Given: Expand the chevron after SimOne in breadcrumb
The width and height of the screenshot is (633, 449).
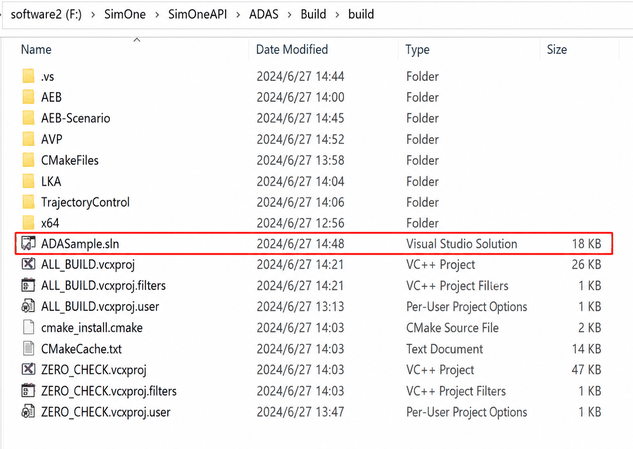Looking at the screenshot, I should (157, 15).
